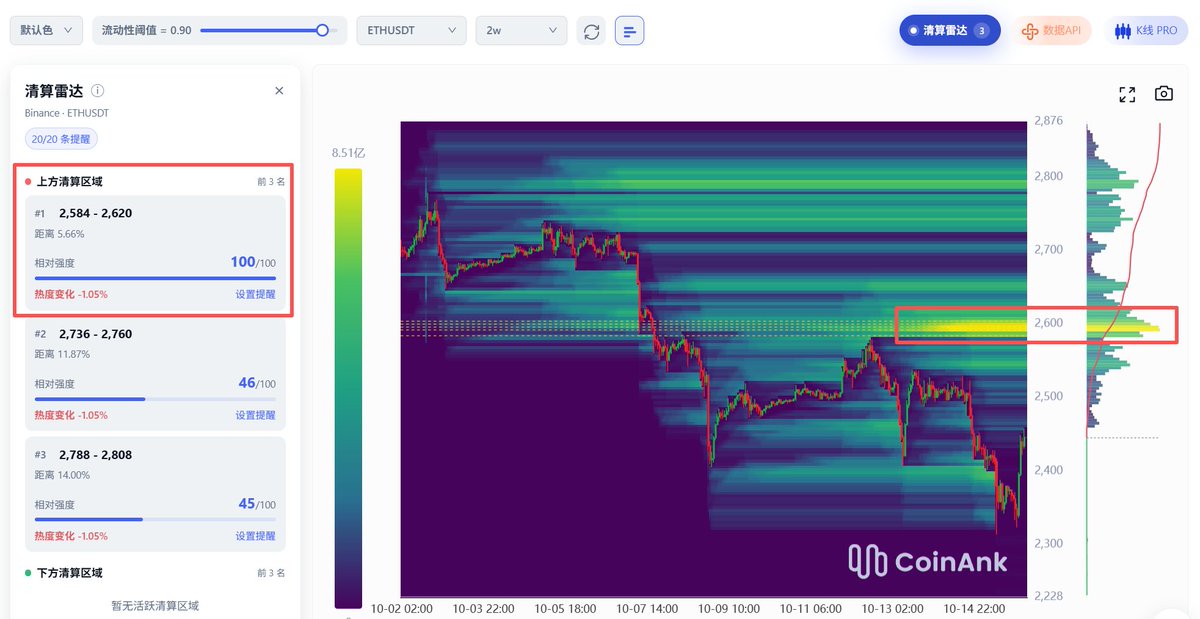Image resolution: width=1200 pixels, height=619 pixels.
Task: Click the 距离 14.00% text
Action: 62,475
